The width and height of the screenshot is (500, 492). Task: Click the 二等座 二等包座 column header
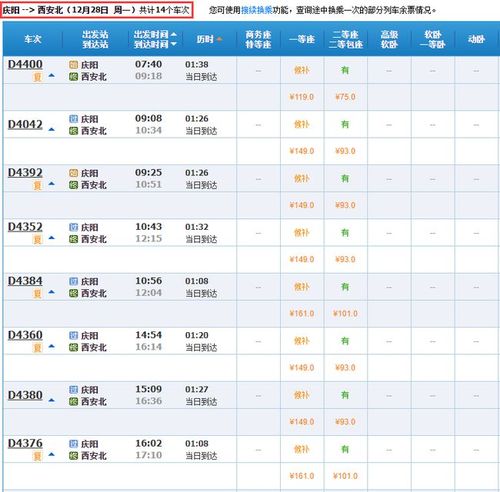(346, 39)
